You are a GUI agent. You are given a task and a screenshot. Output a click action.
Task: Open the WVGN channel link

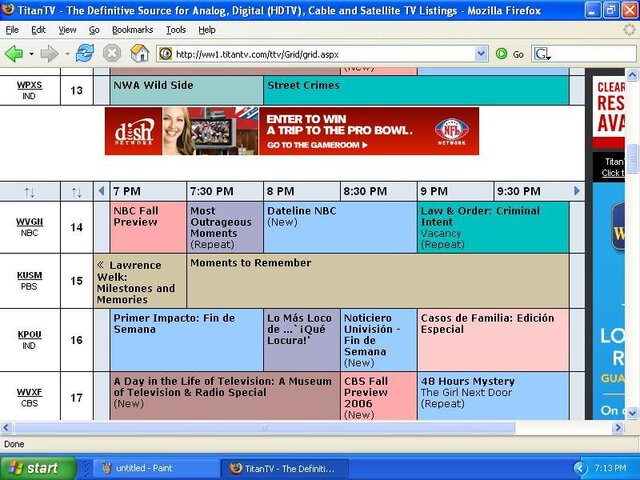tap(29, 222)
